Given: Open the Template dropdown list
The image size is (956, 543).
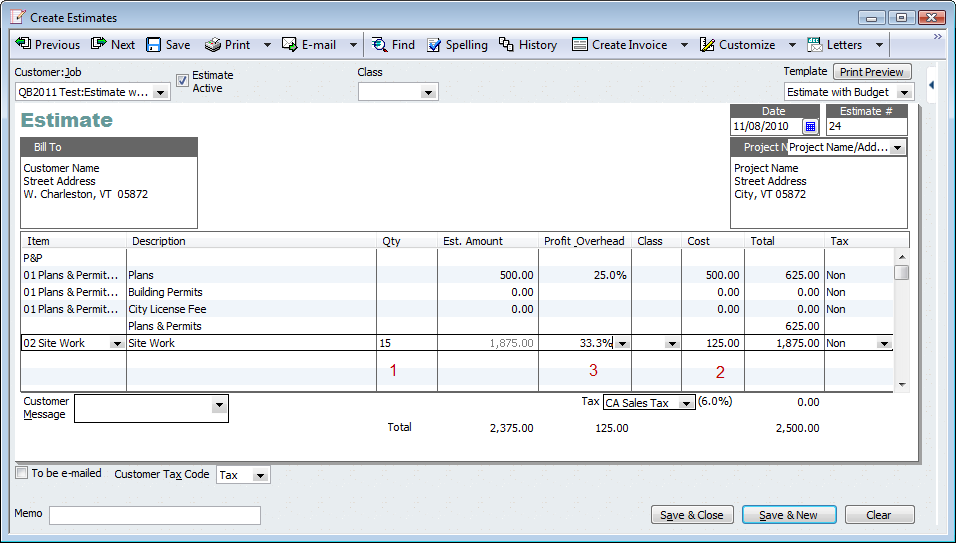Looking at the screenshot, I should pyautogui.click(x=904, y=93).
